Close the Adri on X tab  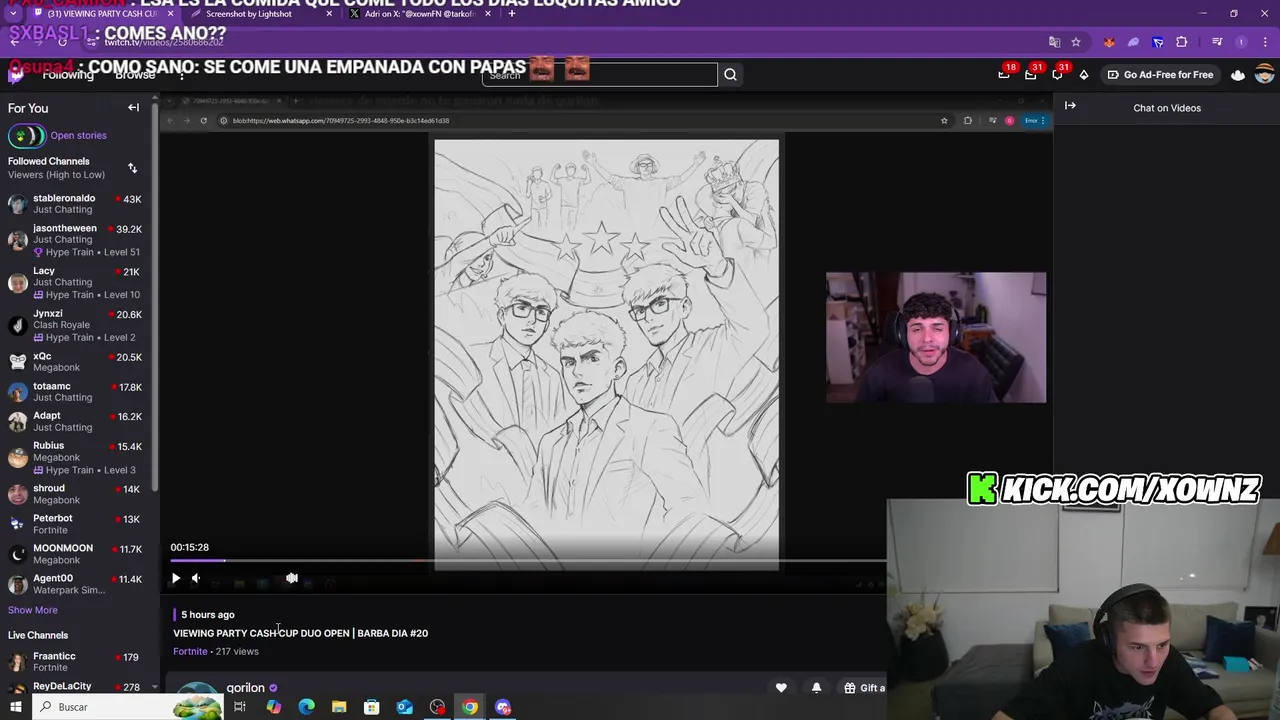coord(488,14)
